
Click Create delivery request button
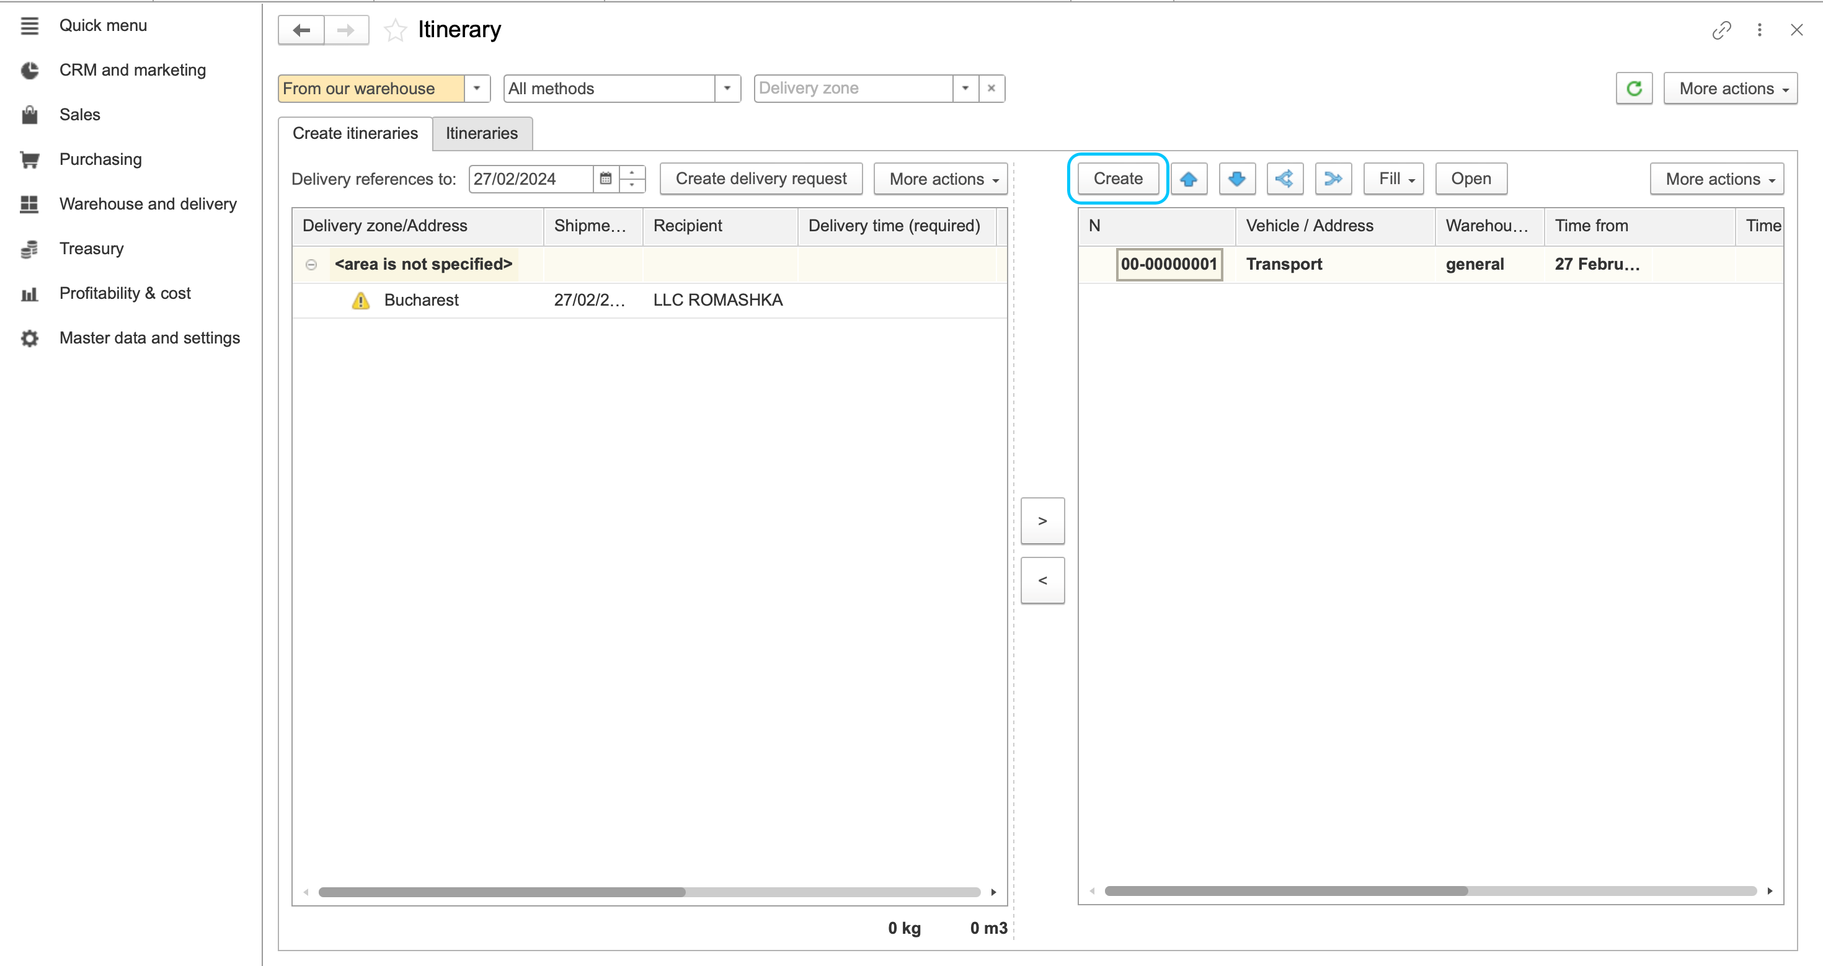tap(761, 179)
